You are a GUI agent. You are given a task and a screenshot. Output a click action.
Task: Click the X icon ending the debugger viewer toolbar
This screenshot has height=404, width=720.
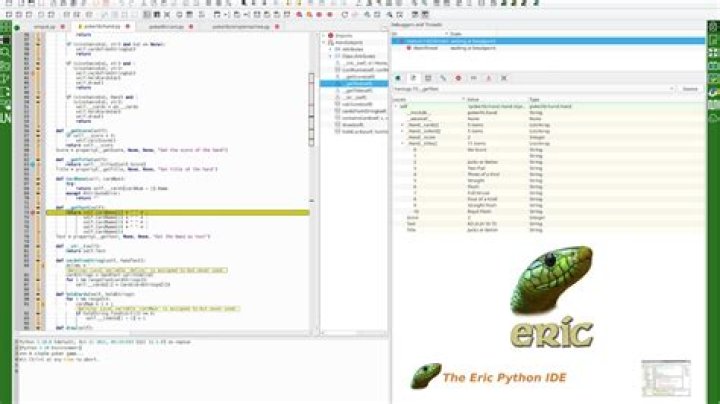503,78
